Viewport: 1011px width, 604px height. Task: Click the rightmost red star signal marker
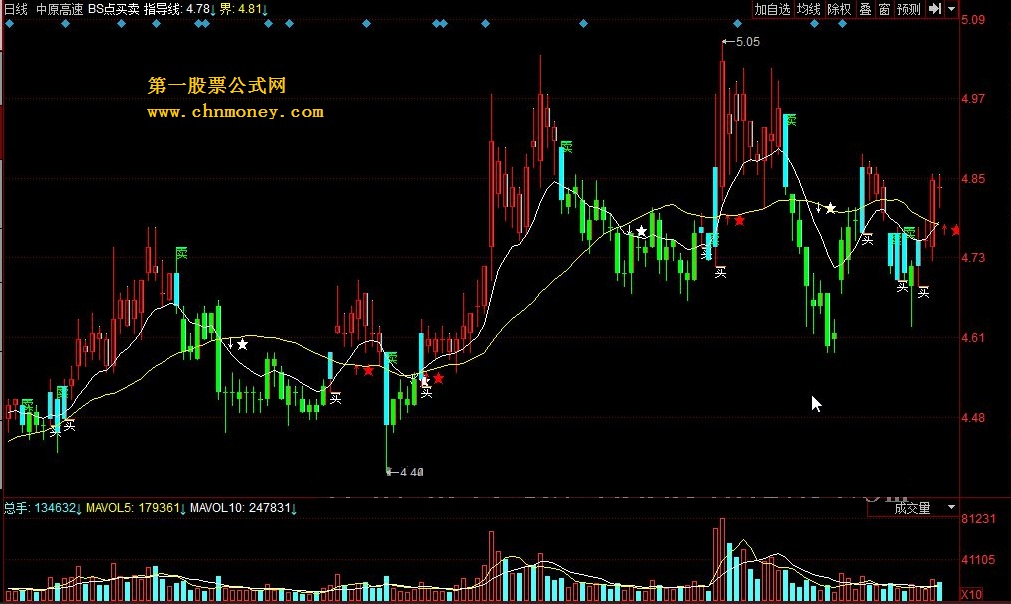pos(956,230)
